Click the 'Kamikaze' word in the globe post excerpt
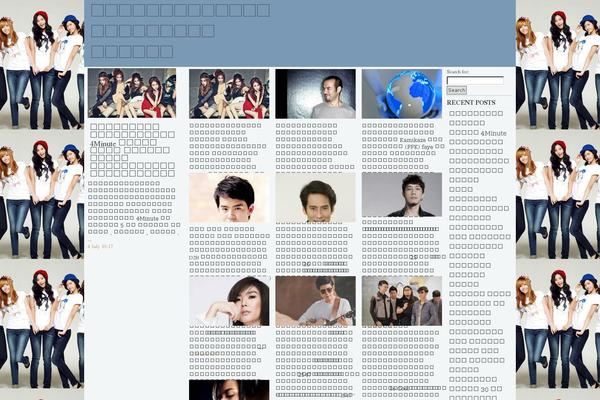The image size is (600, 400). coord(412,140)
